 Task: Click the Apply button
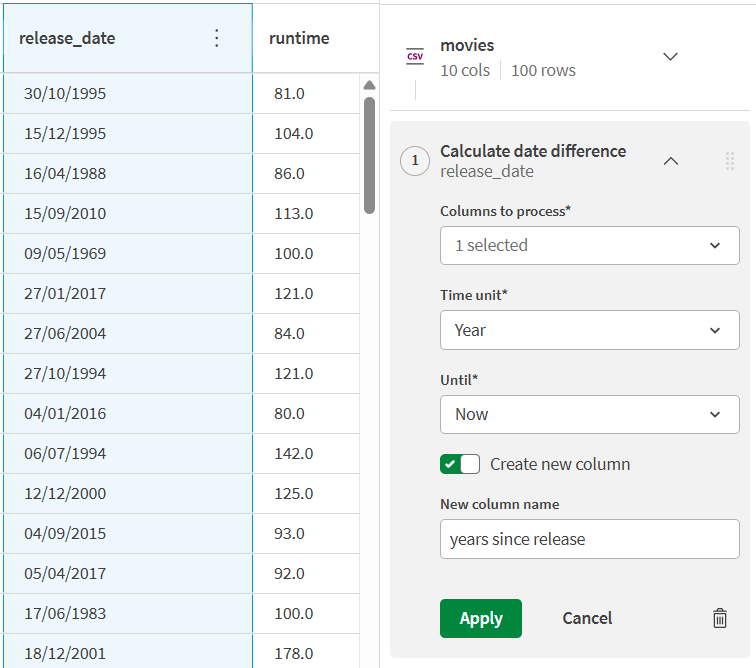[480, 618]
